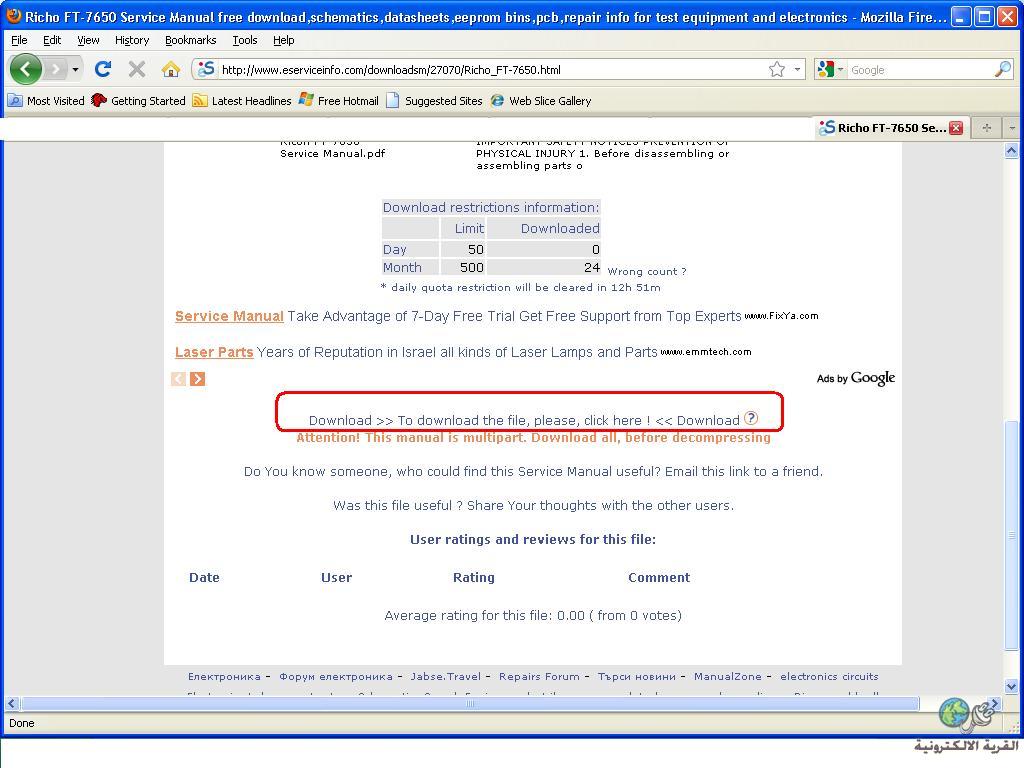The width and height of the screenshot is (1024, 768).
Task: Open the Most Visited bookmarks folder
Action: 46,101
